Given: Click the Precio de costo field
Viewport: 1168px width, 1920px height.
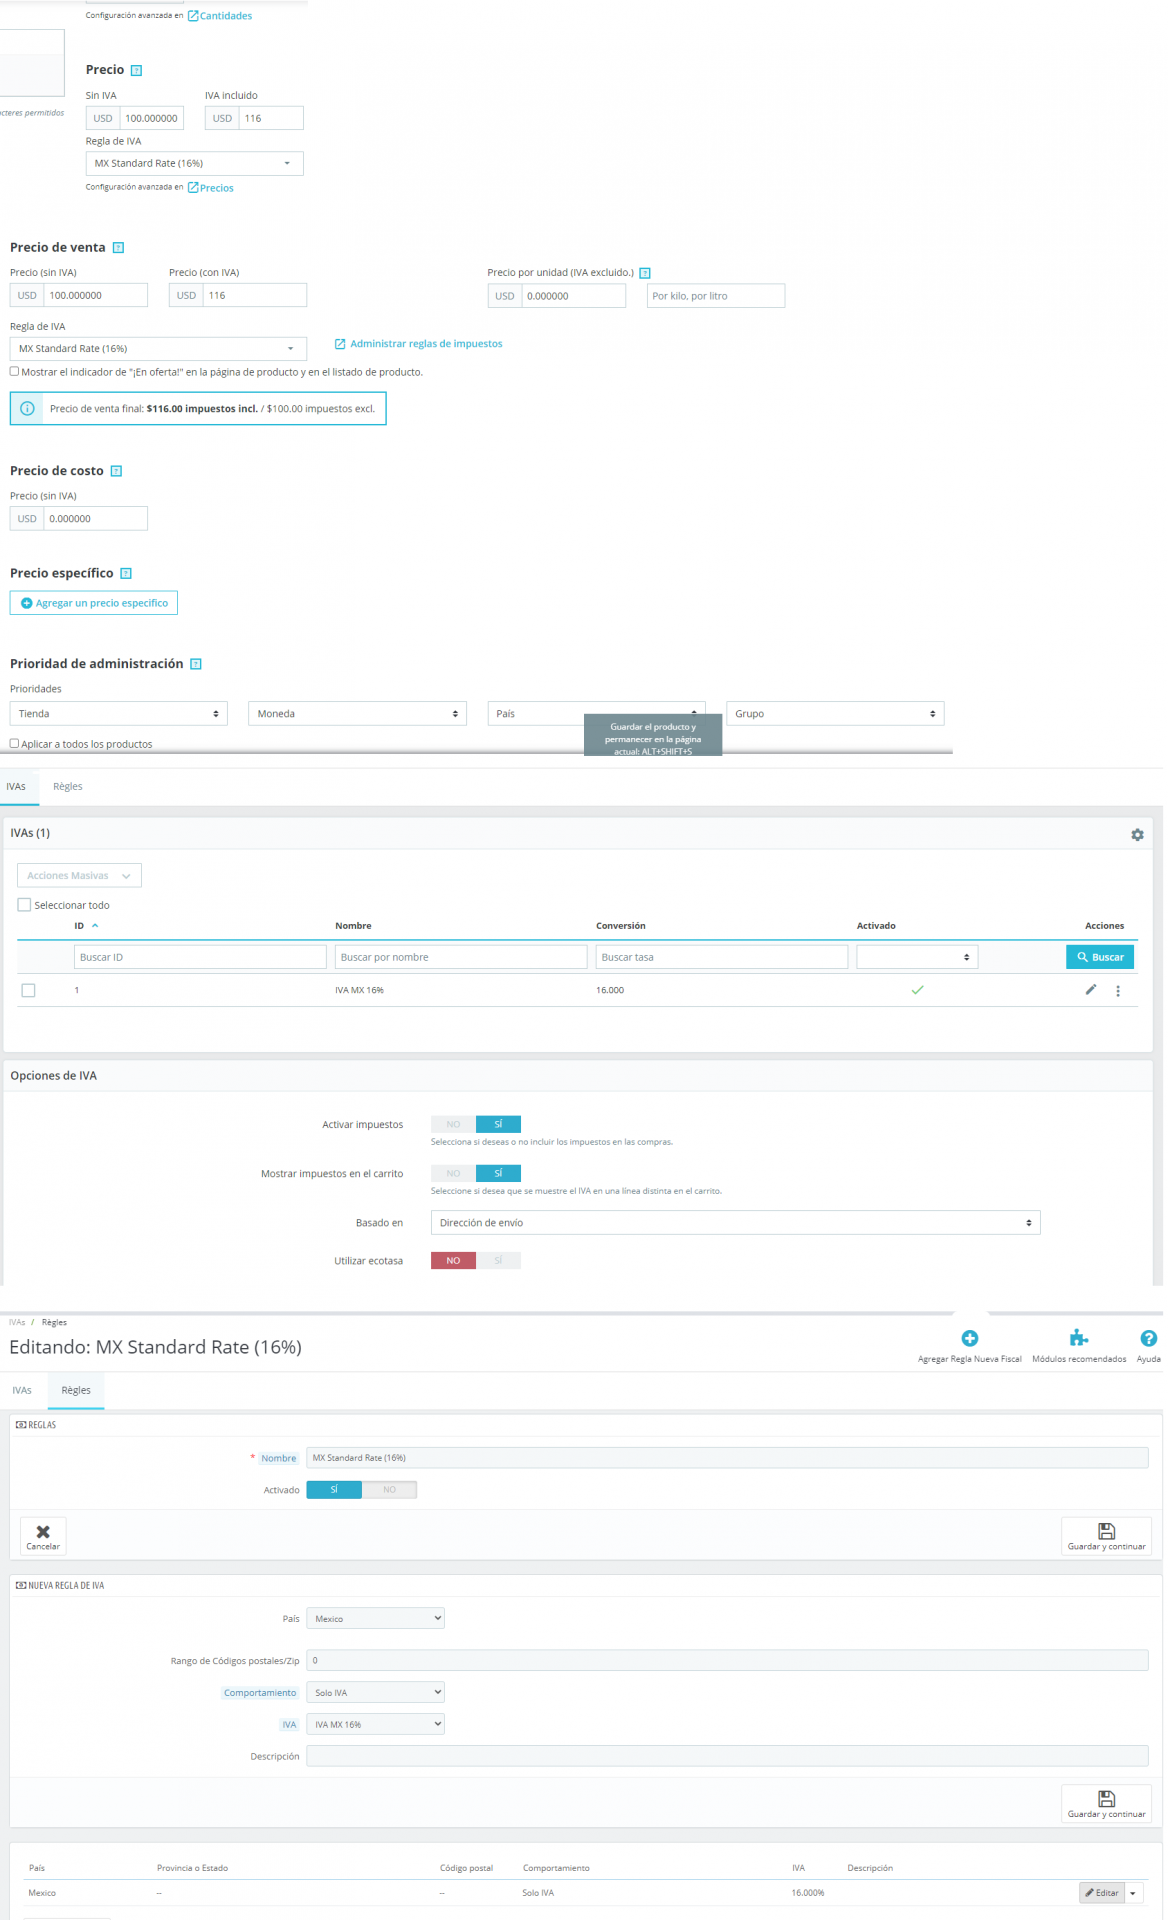Looking at the screenshot, I should click(x=95, y=518).
